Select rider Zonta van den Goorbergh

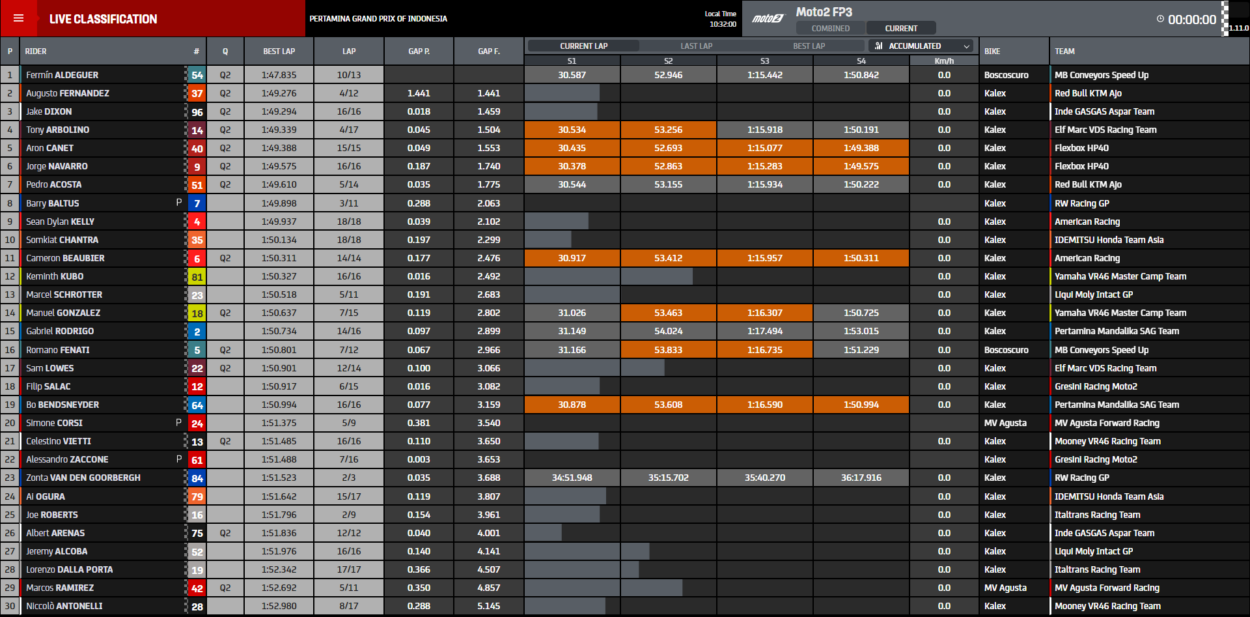[83, 478]
